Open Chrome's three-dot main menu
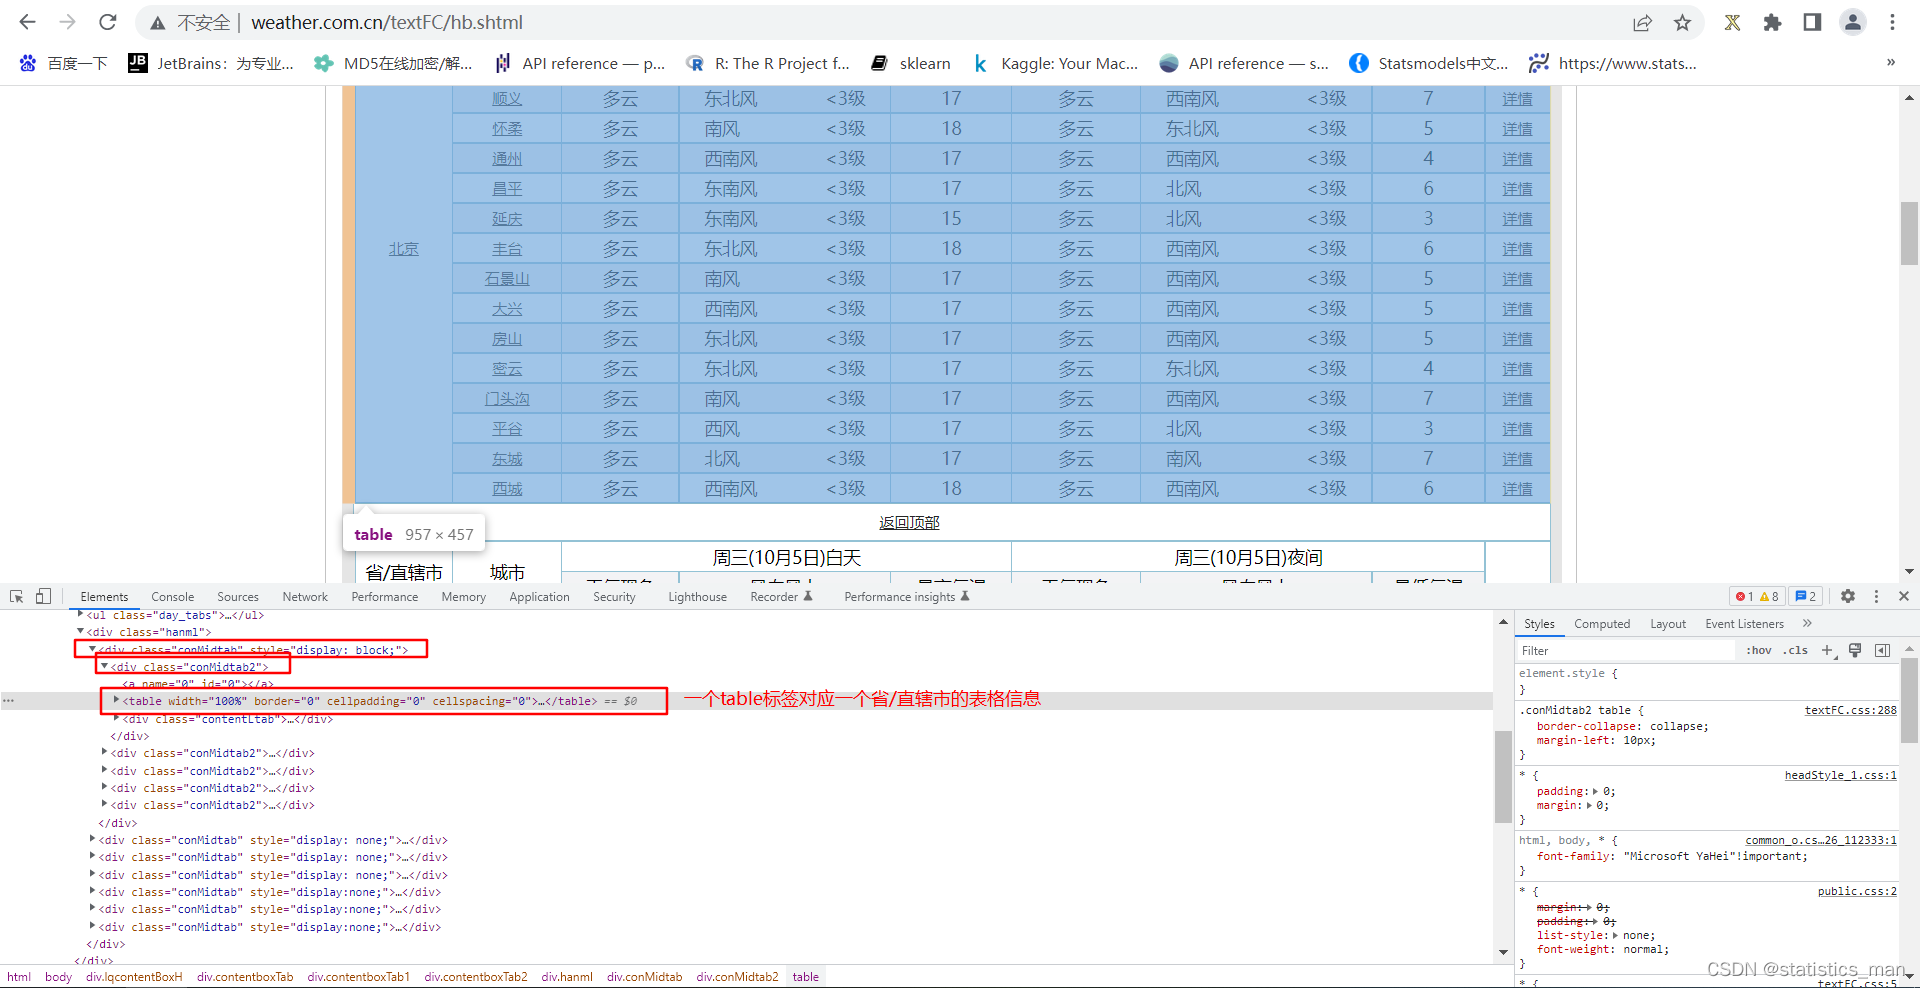This screenshot has width=1920, height=988. click(1892, 22)
